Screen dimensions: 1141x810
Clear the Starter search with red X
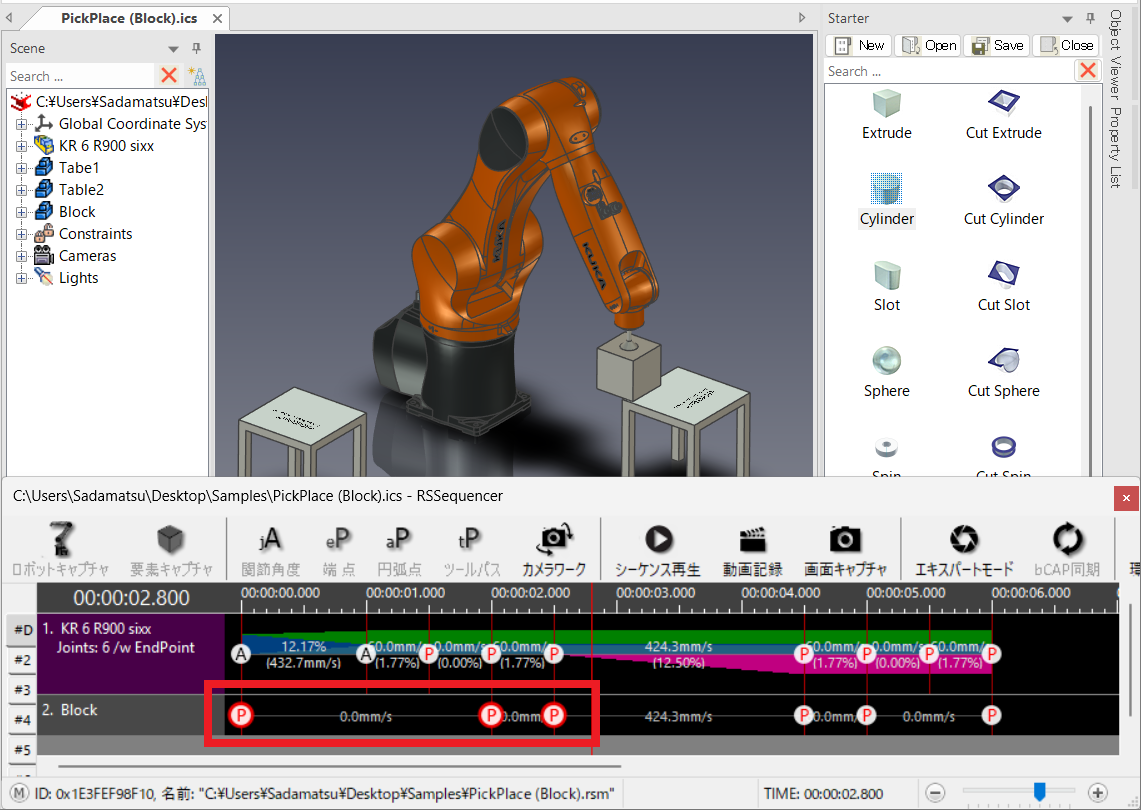pyautogui.click(x=1088, y=71)
